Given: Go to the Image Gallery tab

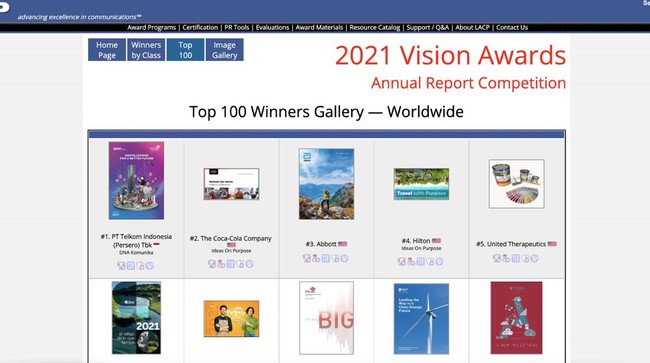Looking at the screenshot, I should tap(225, 50).
